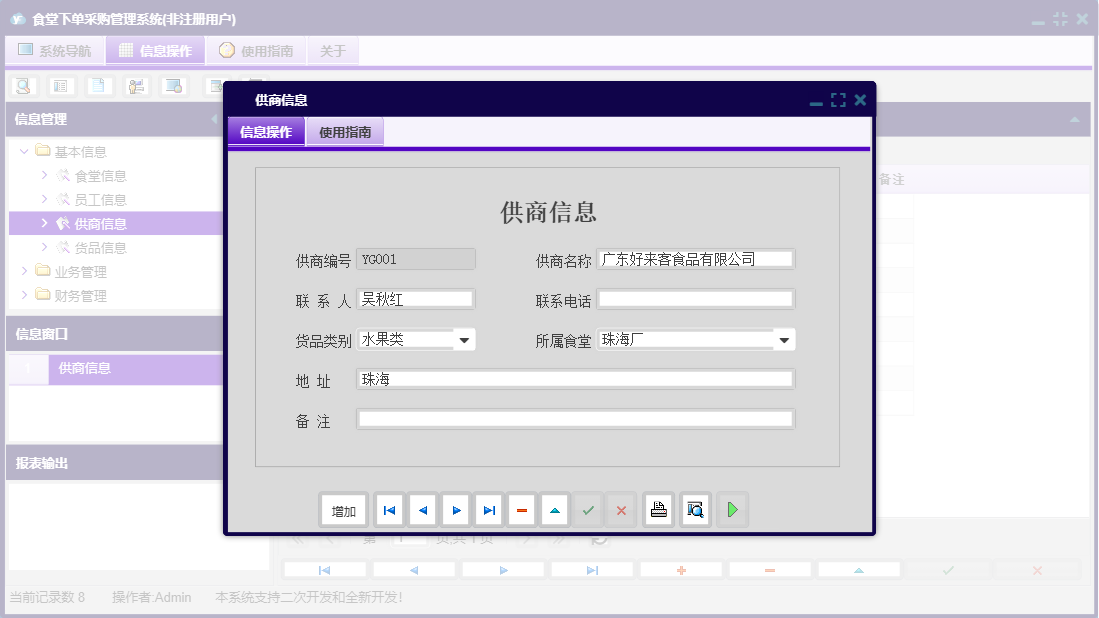1099x618 pixels.
Task: Click the 增加 button
Action: [x=343, y=509]
